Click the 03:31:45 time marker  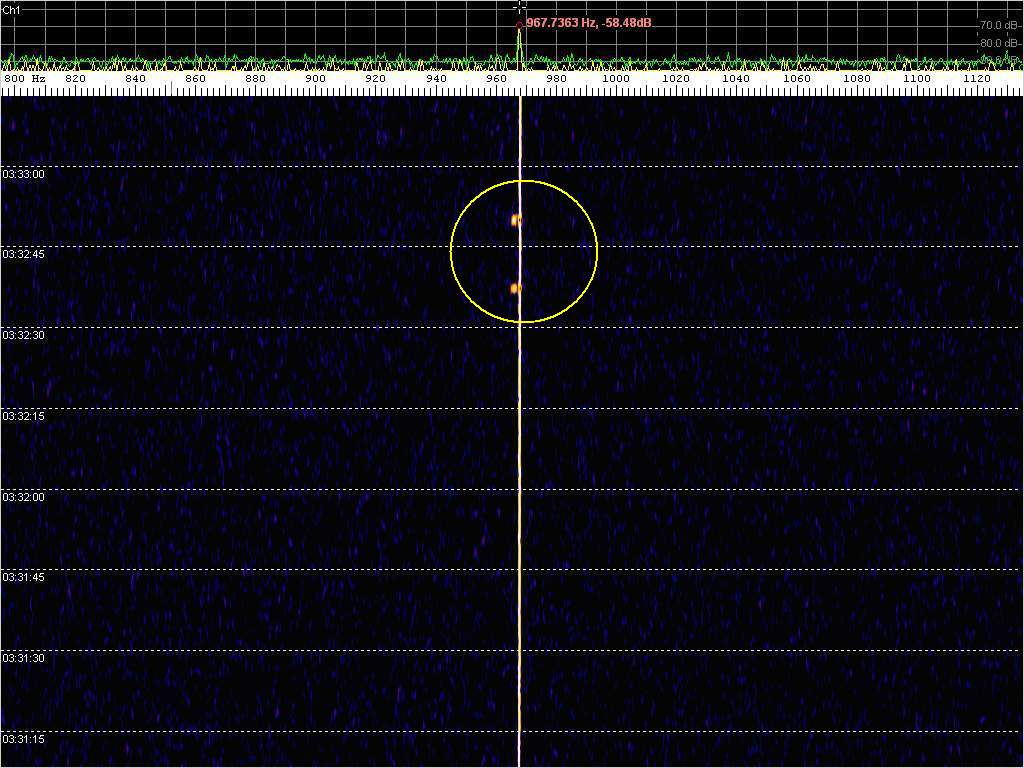point(23,577)
